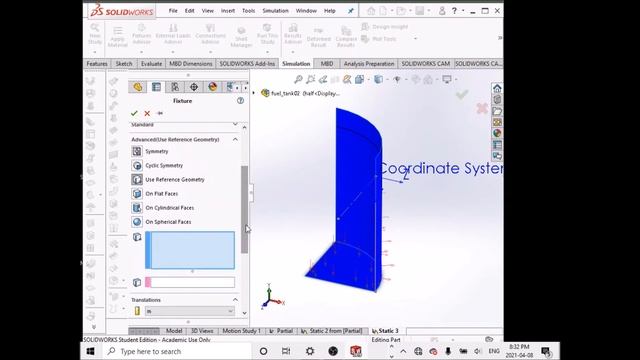Open View Settings monitor icon
Viewport: 640px width, 360px height.
[x=447, y=80]
